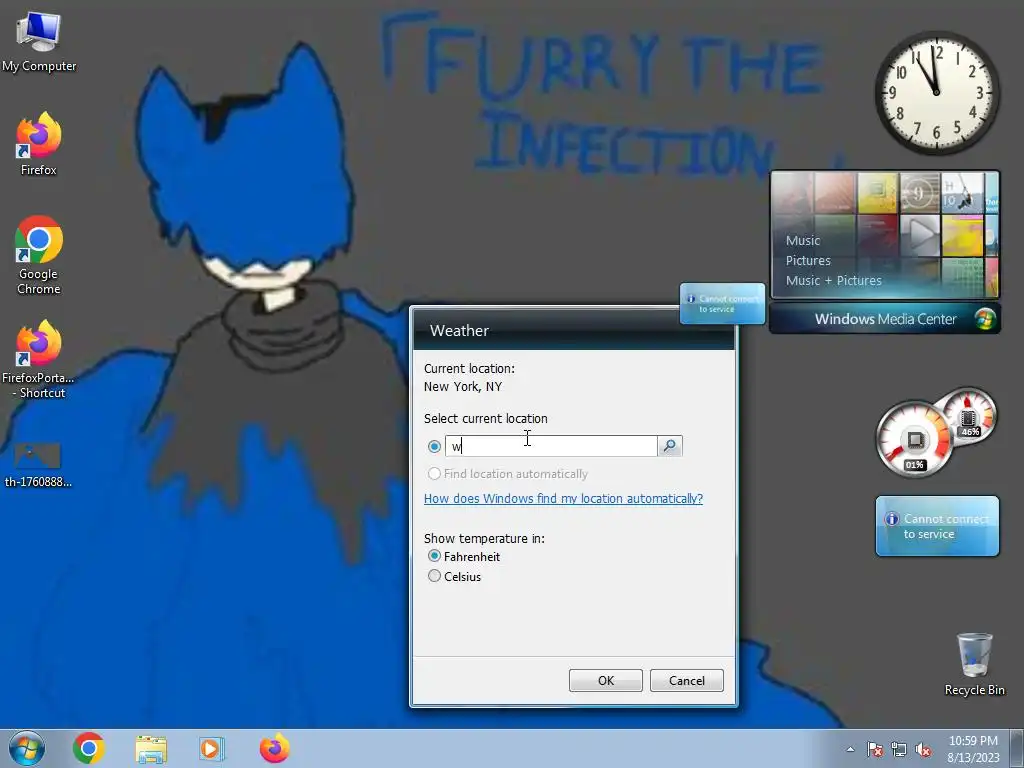Image resolution: width=1024 pixels, height=768 pixels.
Task: Select Music + Pictures in Media Center gadget
Action: point(833,281)
